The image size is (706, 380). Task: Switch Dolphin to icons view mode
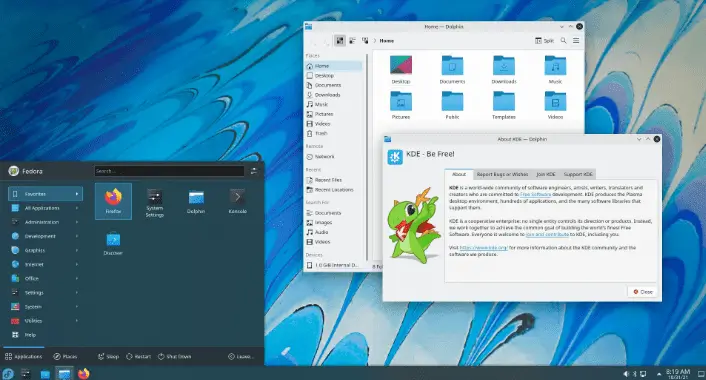340,41
